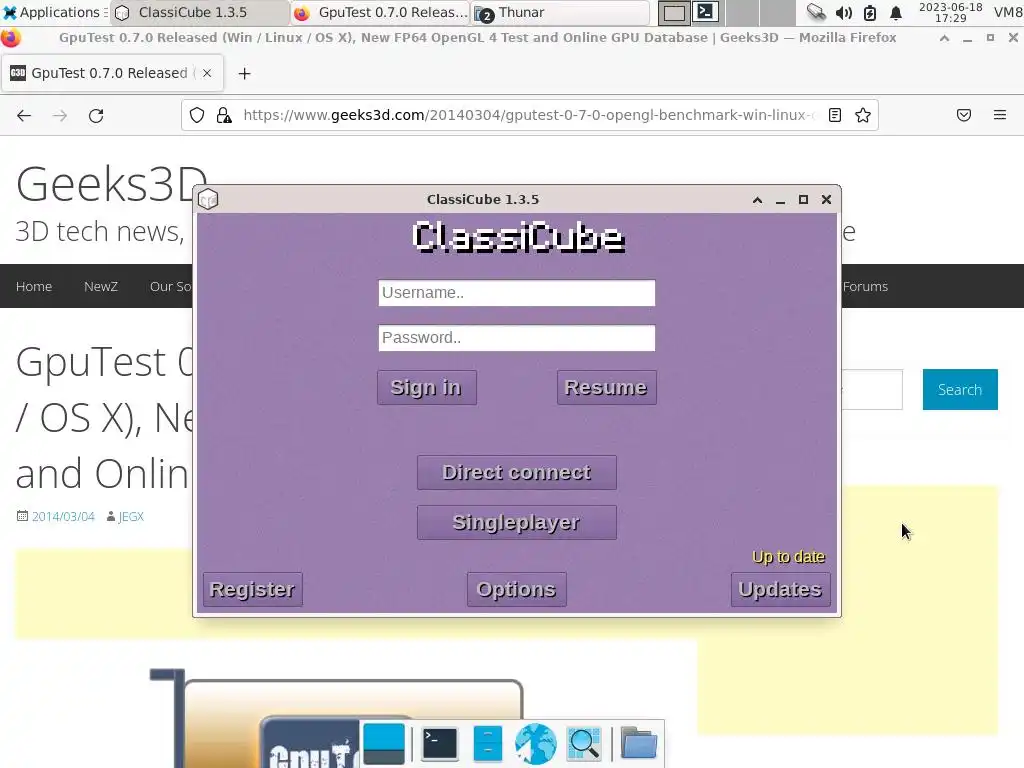Viewport: 1024px width, 768px height.
Task: Focus the Username input field
Action: click(517, 293)
